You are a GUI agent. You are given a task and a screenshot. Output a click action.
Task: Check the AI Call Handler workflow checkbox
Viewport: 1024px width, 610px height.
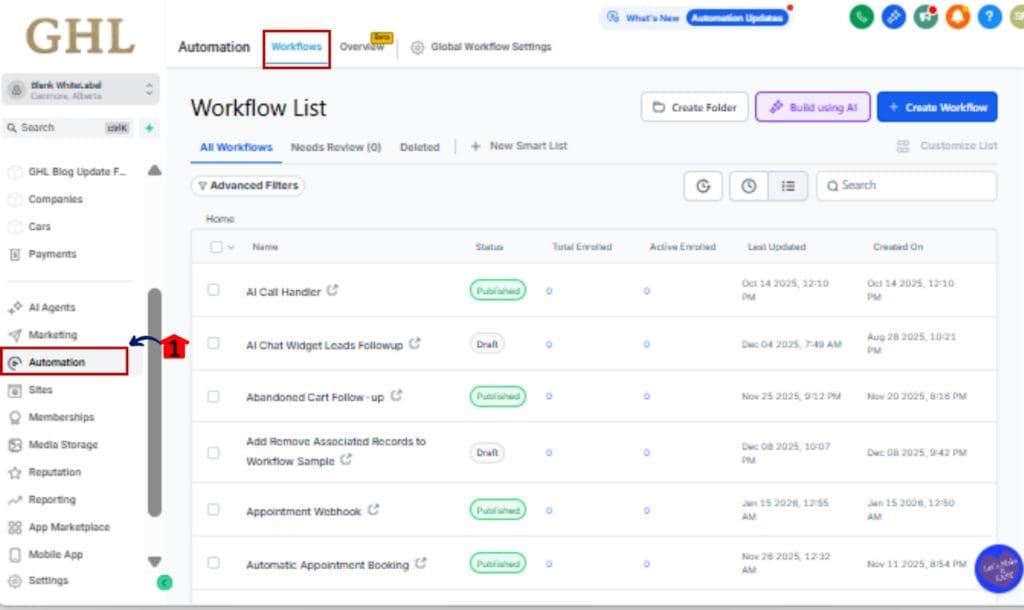click(212, 290)
